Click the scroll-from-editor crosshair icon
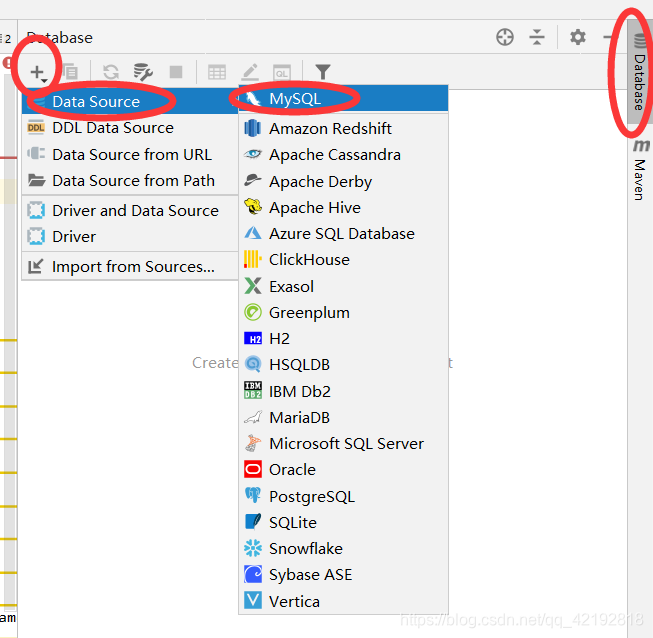The width and height of the screenshot is (653, 638). click(x=505, y=37)
